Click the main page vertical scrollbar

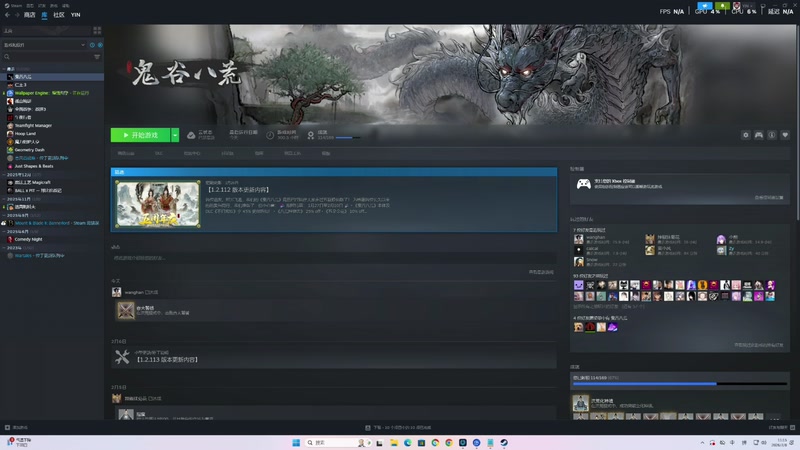point(797,122)
